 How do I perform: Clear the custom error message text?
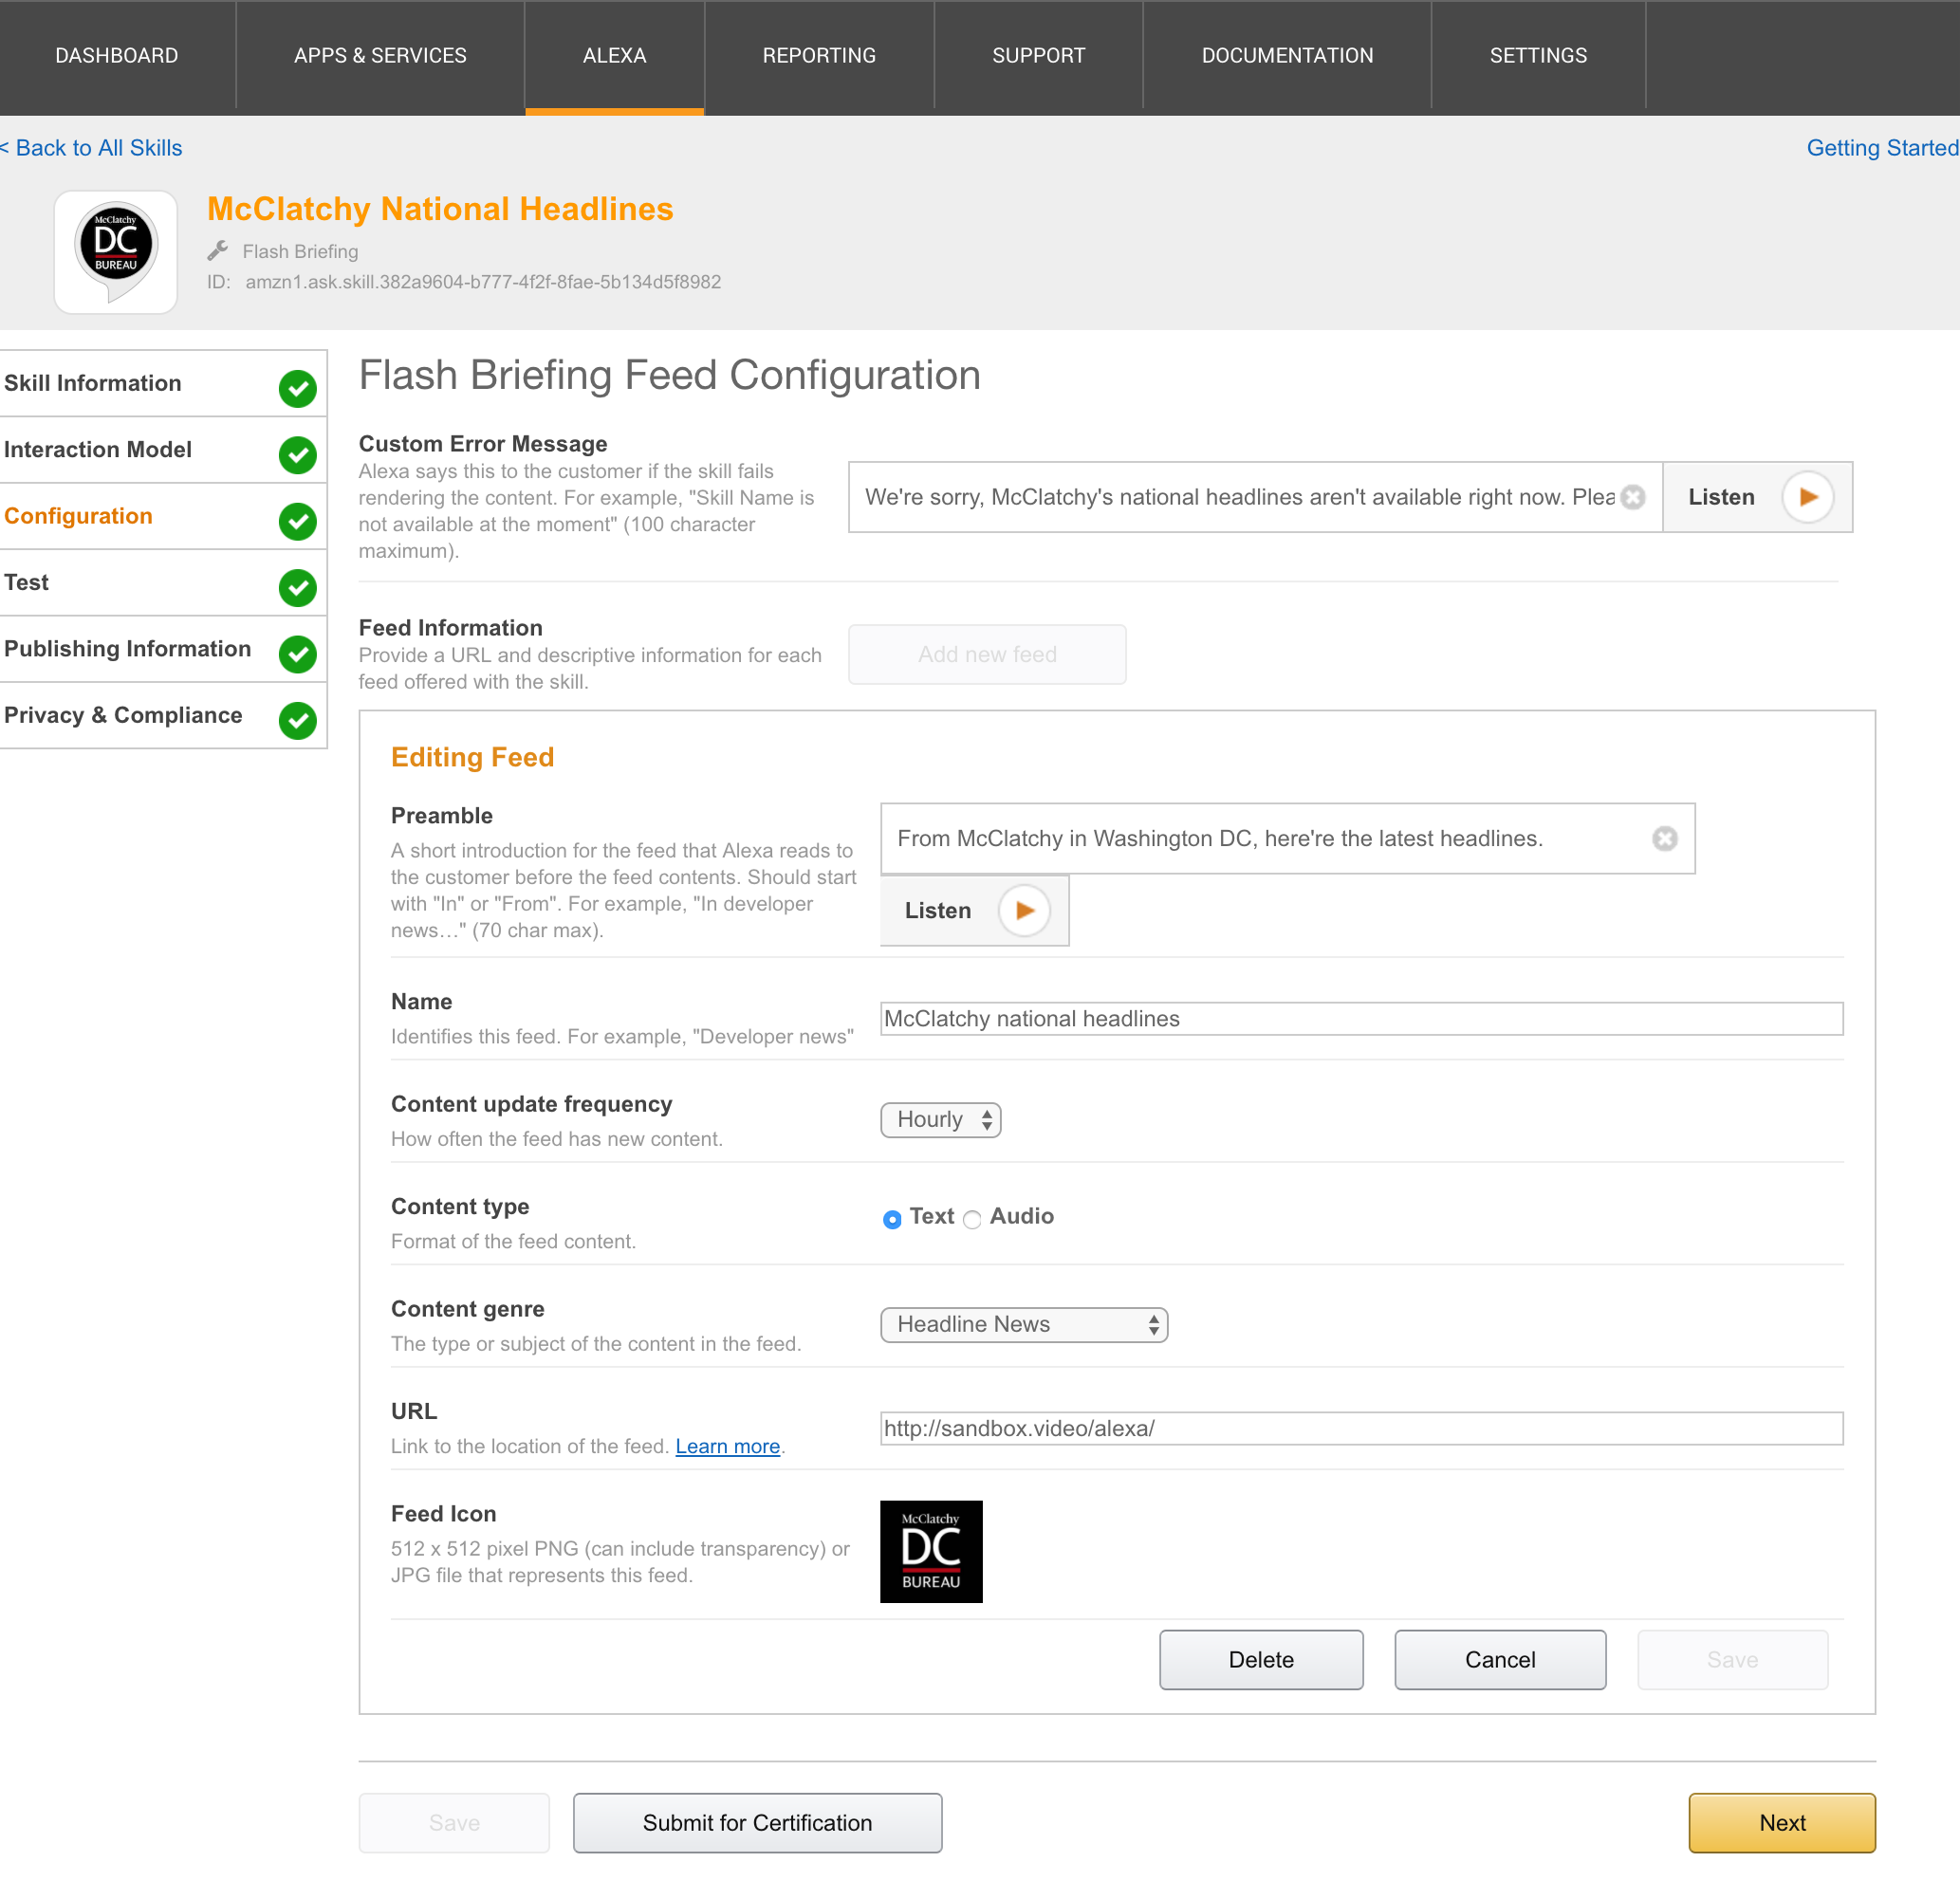tap(1633, 497)
